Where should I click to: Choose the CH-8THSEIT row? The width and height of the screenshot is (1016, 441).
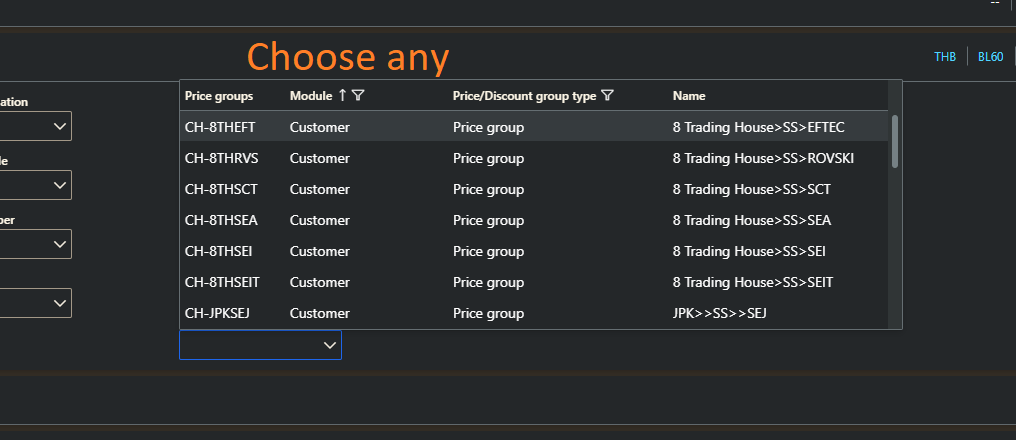[x=534, y=282]
